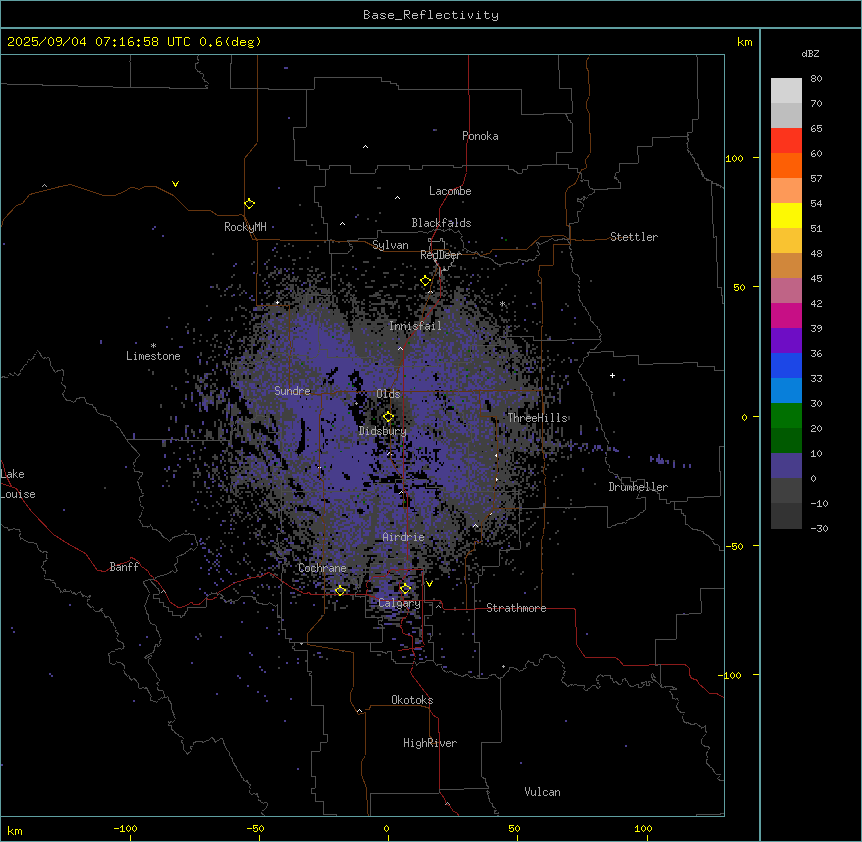Click the Stettler city label
Screen dimensions: 862x842
(x=634, y=237)
